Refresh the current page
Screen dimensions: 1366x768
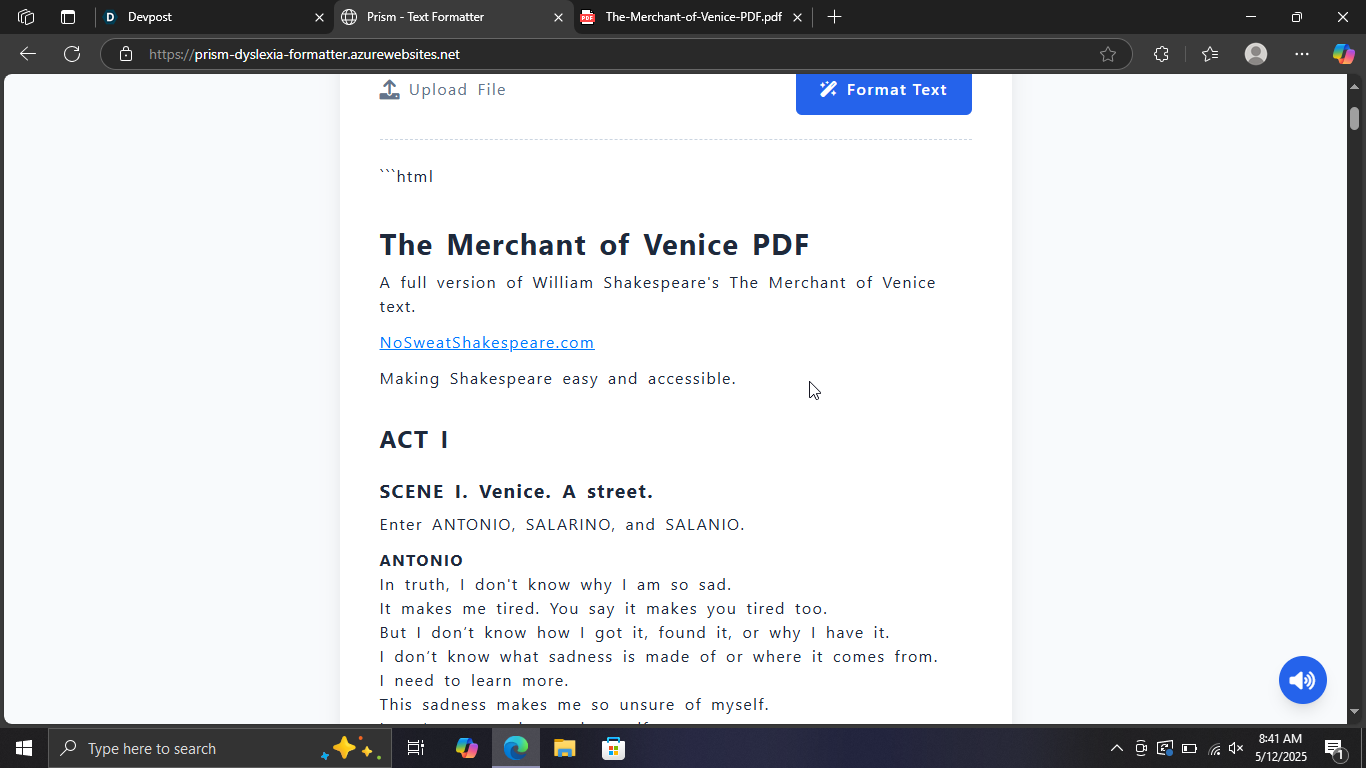click(72, 54)
